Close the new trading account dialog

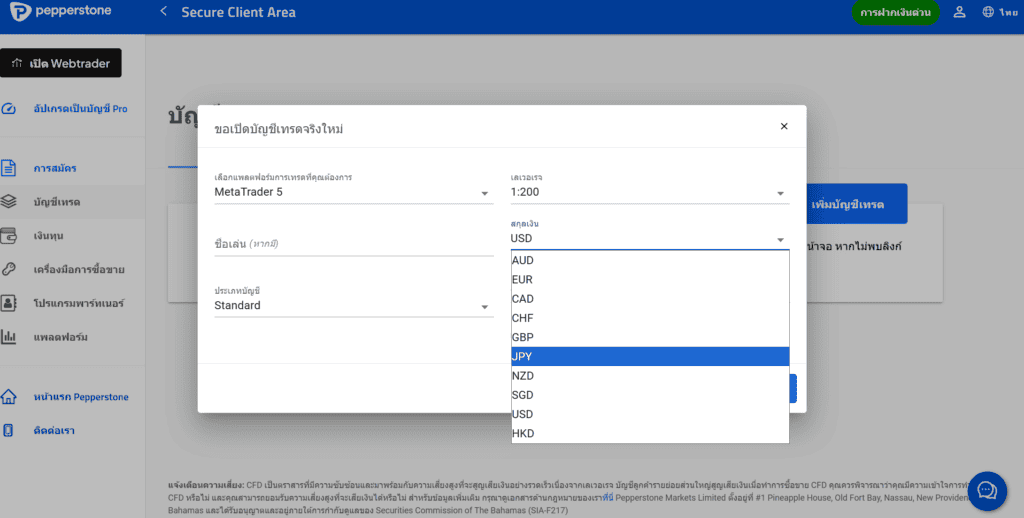point(784,126)
